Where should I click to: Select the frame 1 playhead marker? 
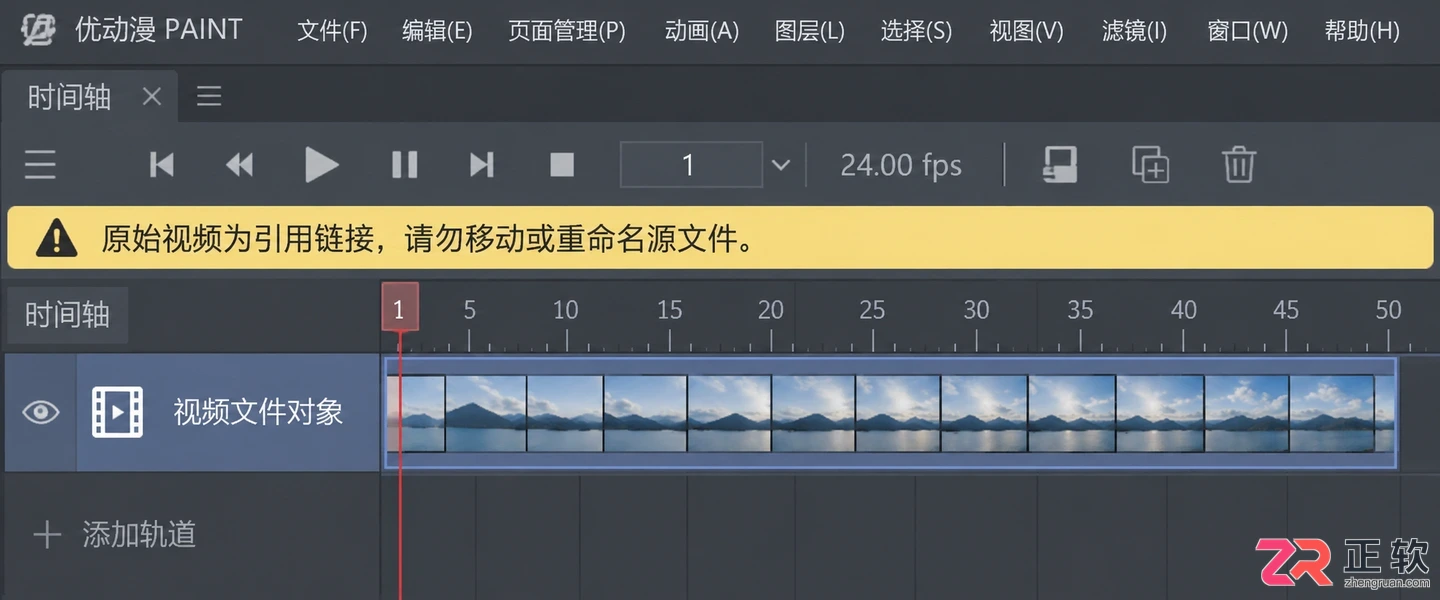[399, 308]
